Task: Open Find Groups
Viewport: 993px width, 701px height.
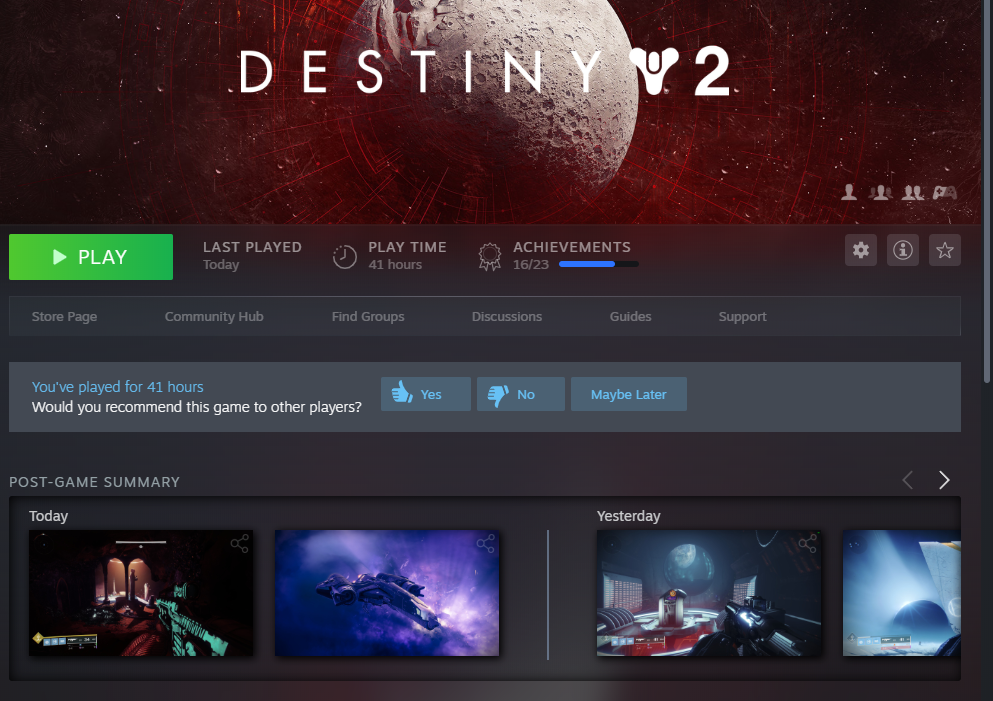Action: [368, 317]
